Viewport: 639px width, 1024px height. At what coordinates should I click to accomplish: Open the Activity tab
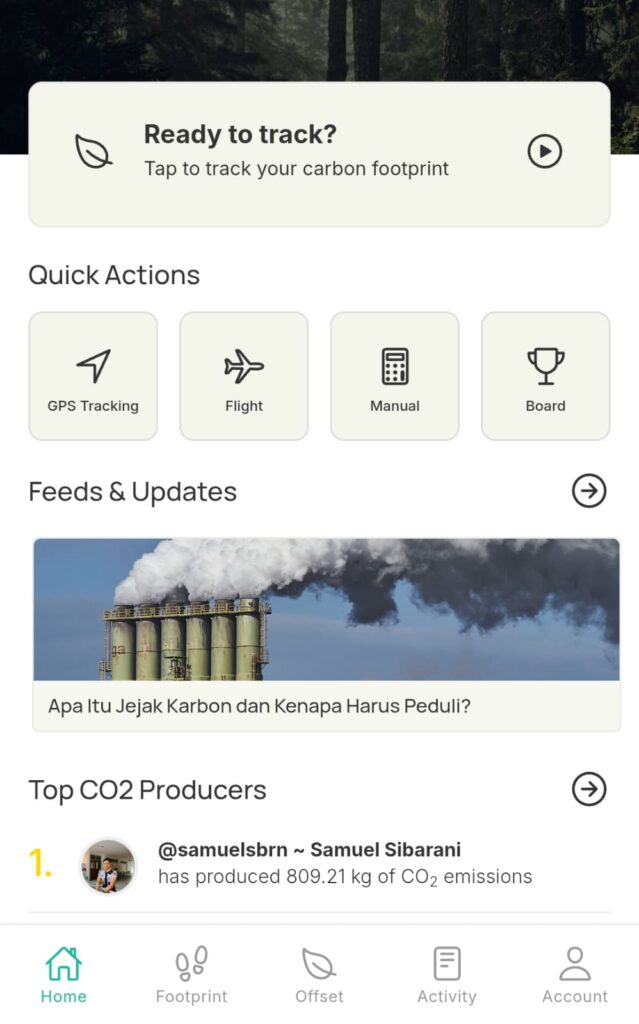(447, 975)
